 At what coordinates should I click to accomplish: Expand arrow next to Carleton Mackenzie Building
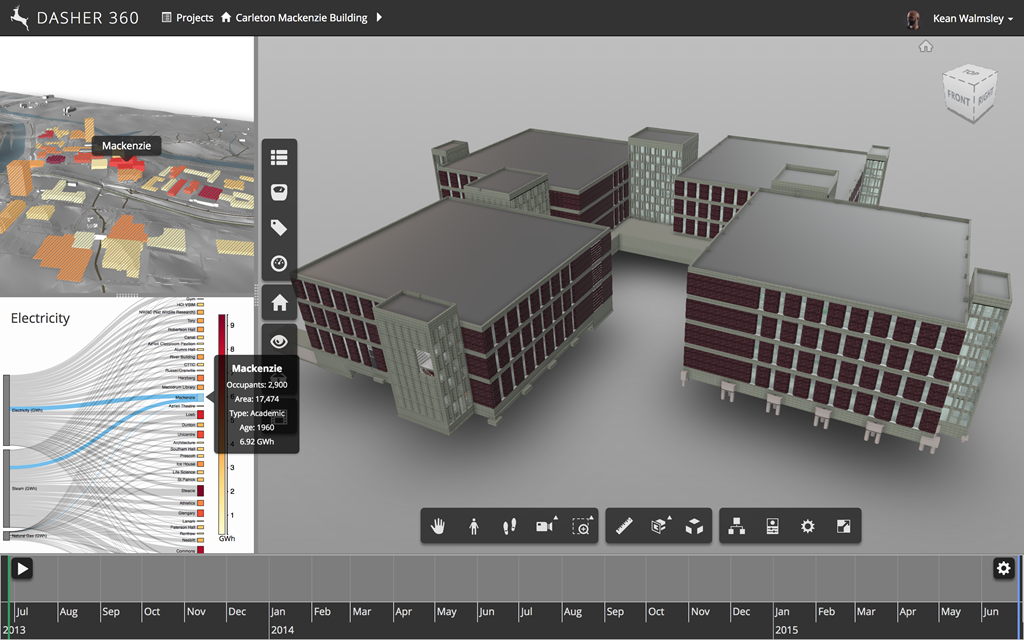(380, 18)
